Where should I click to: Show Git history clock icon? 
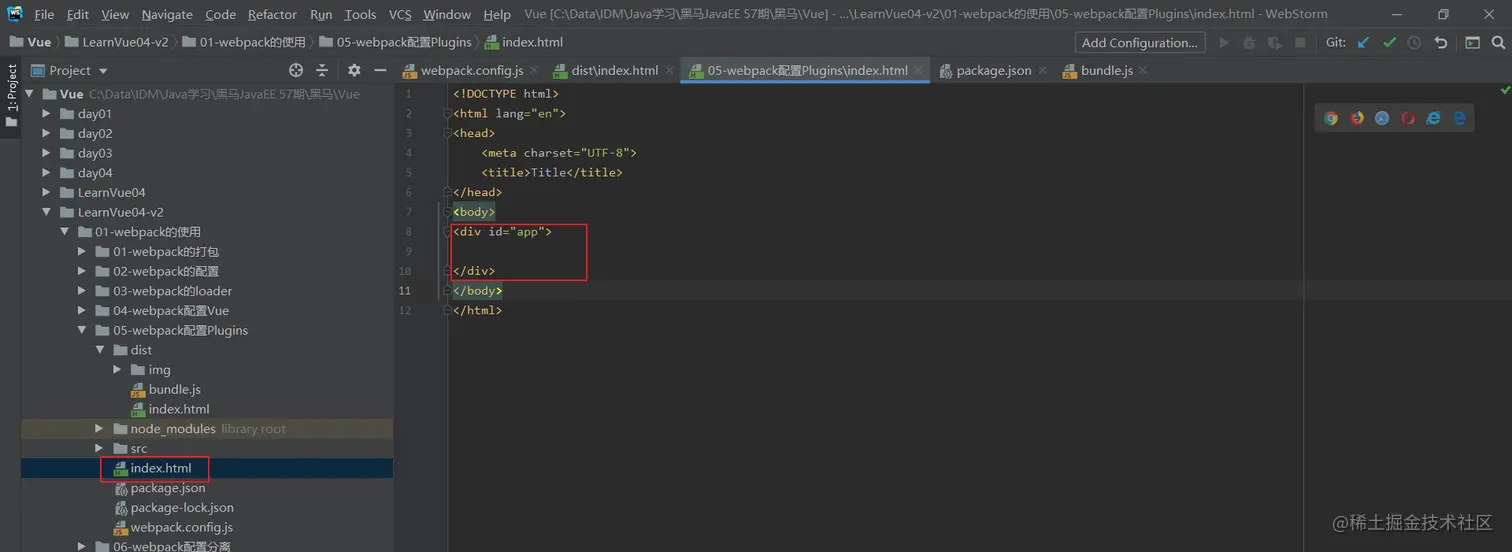tap(1414, 43)
